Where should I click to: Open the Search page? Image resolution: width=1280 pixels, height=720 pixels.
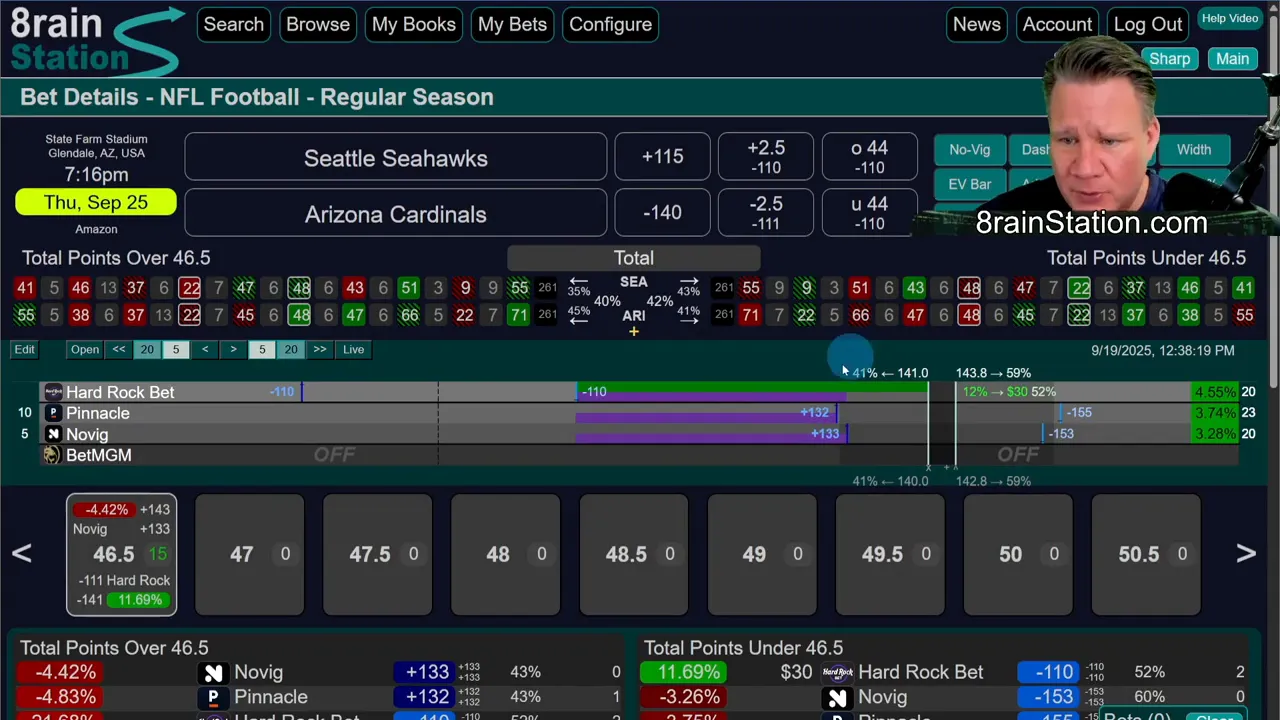coord(234,24)
